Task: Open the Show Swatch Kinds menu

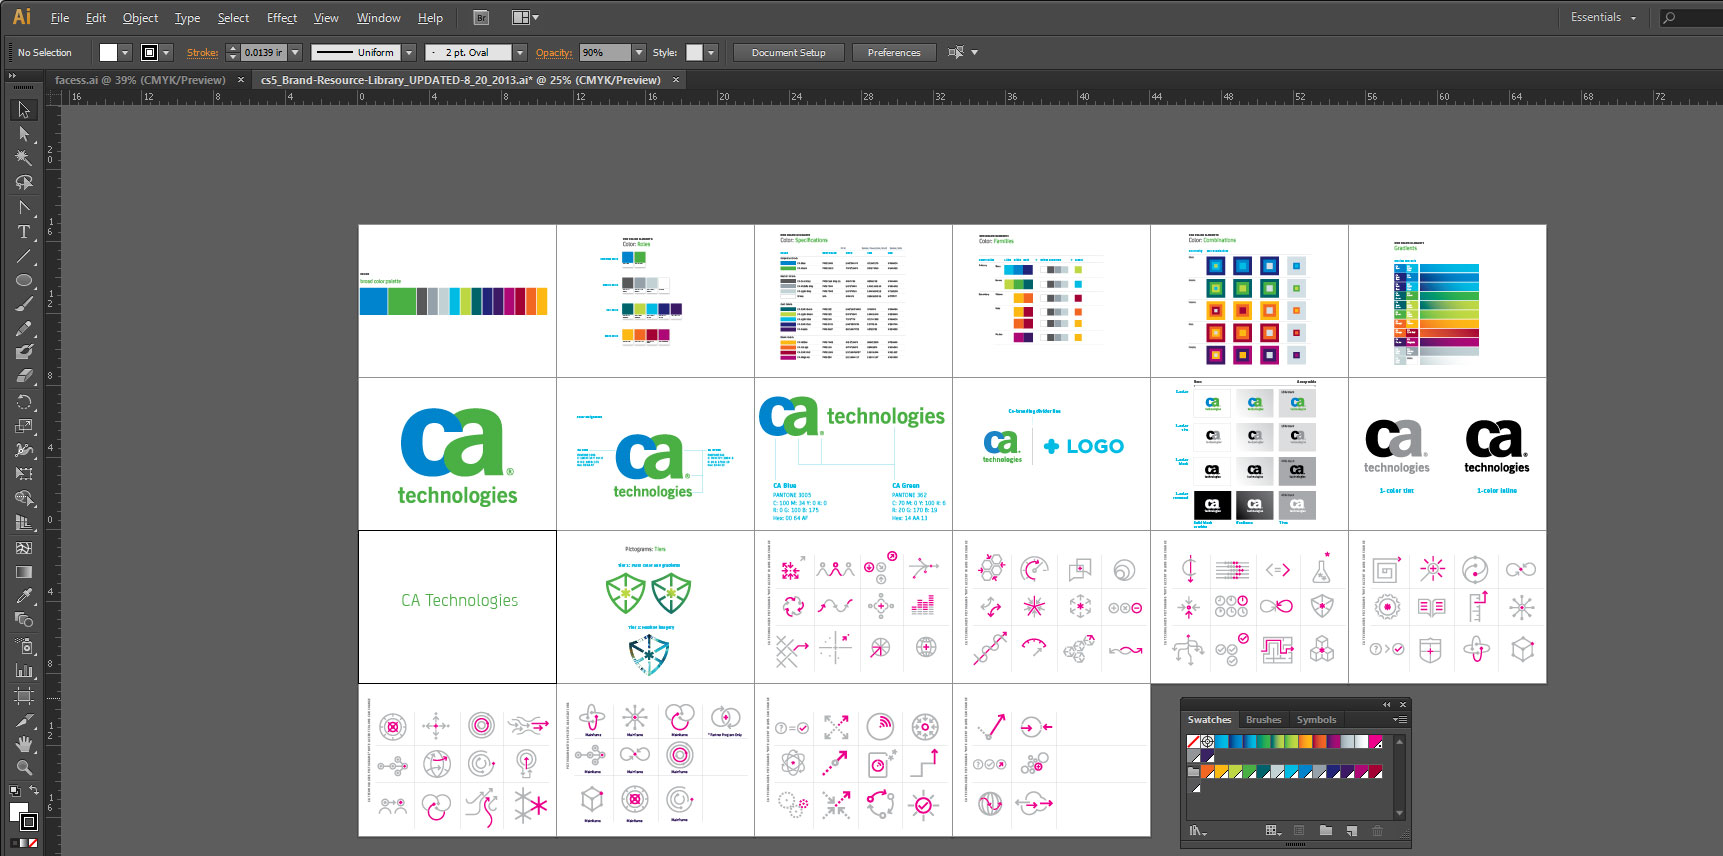Action: coord(1273,830)
